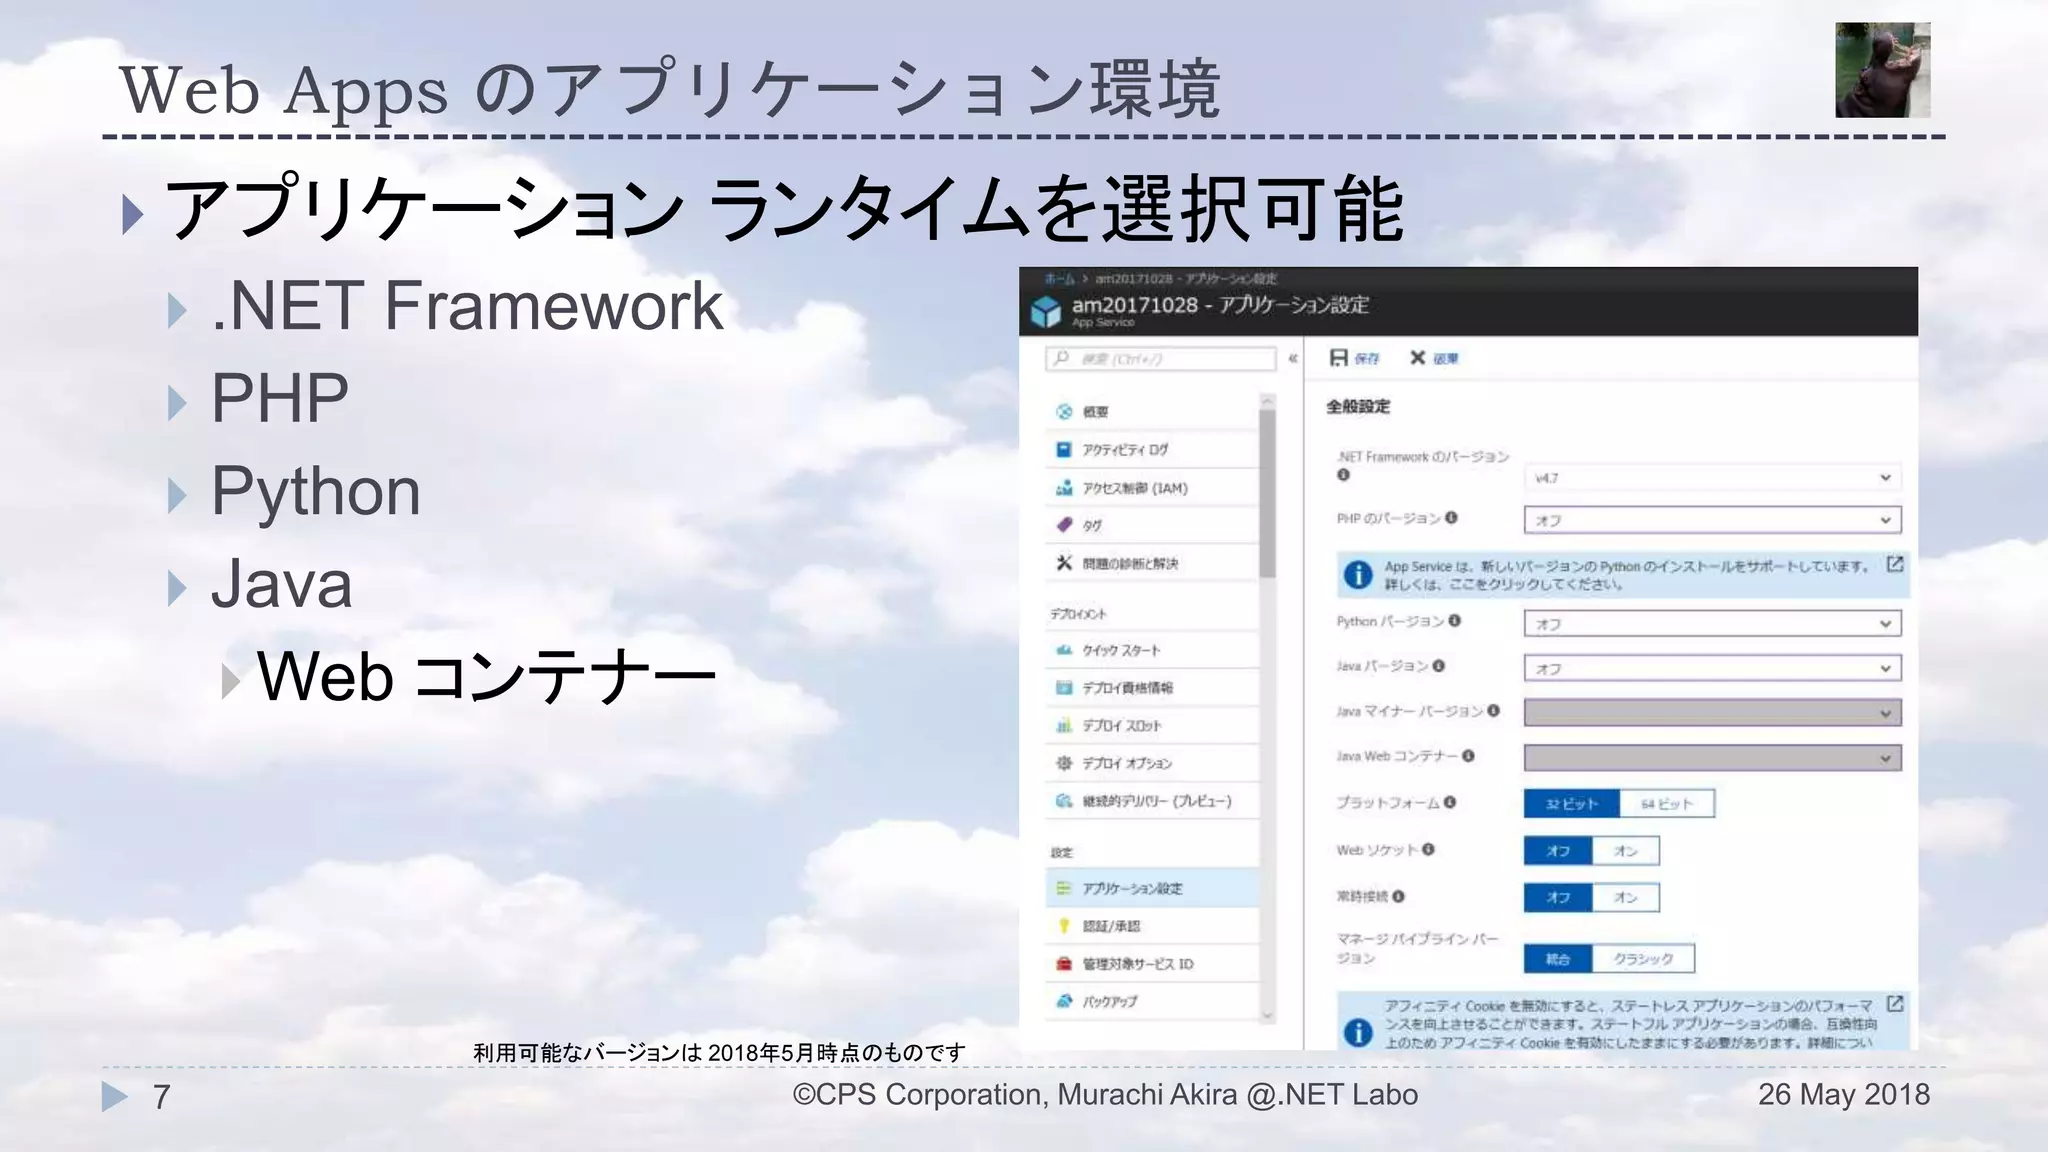This screenshot has height=1152, width=2048.
Task: Click the info icon next to PHP のバージョン
Action: click(x=1451, y=518)
